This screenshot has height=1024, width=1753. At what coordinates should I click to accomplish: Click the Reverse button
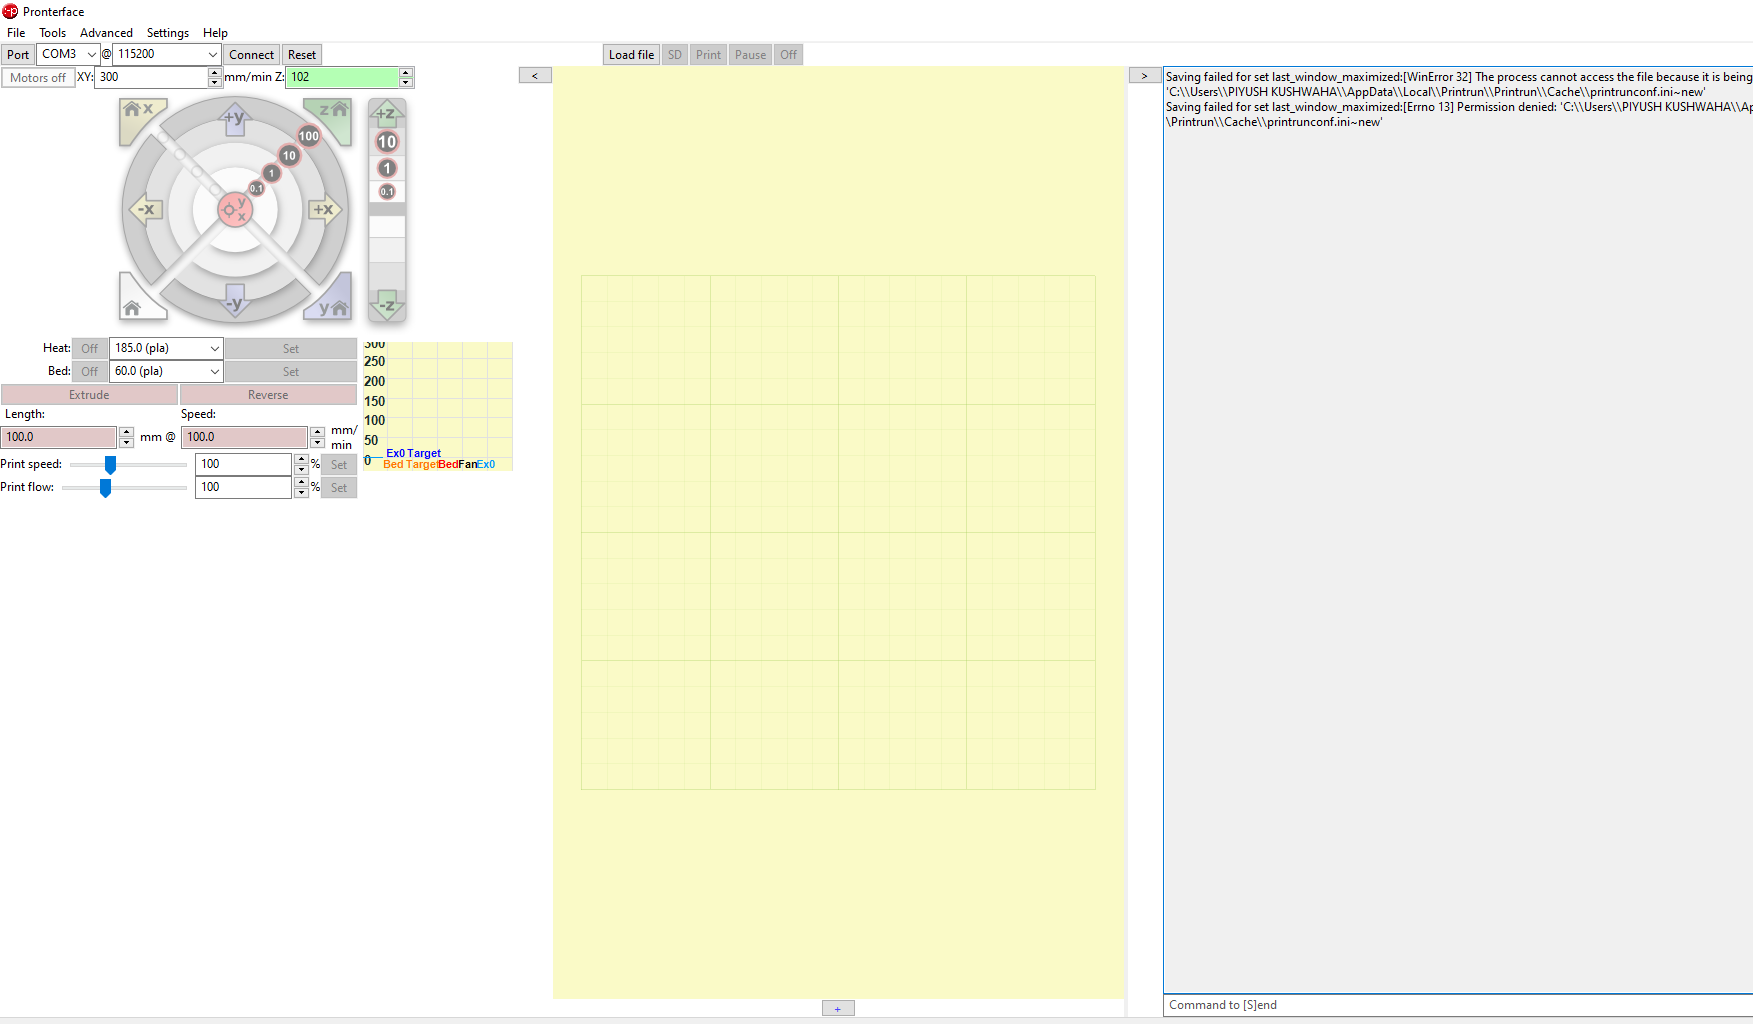tap(268, 395)
